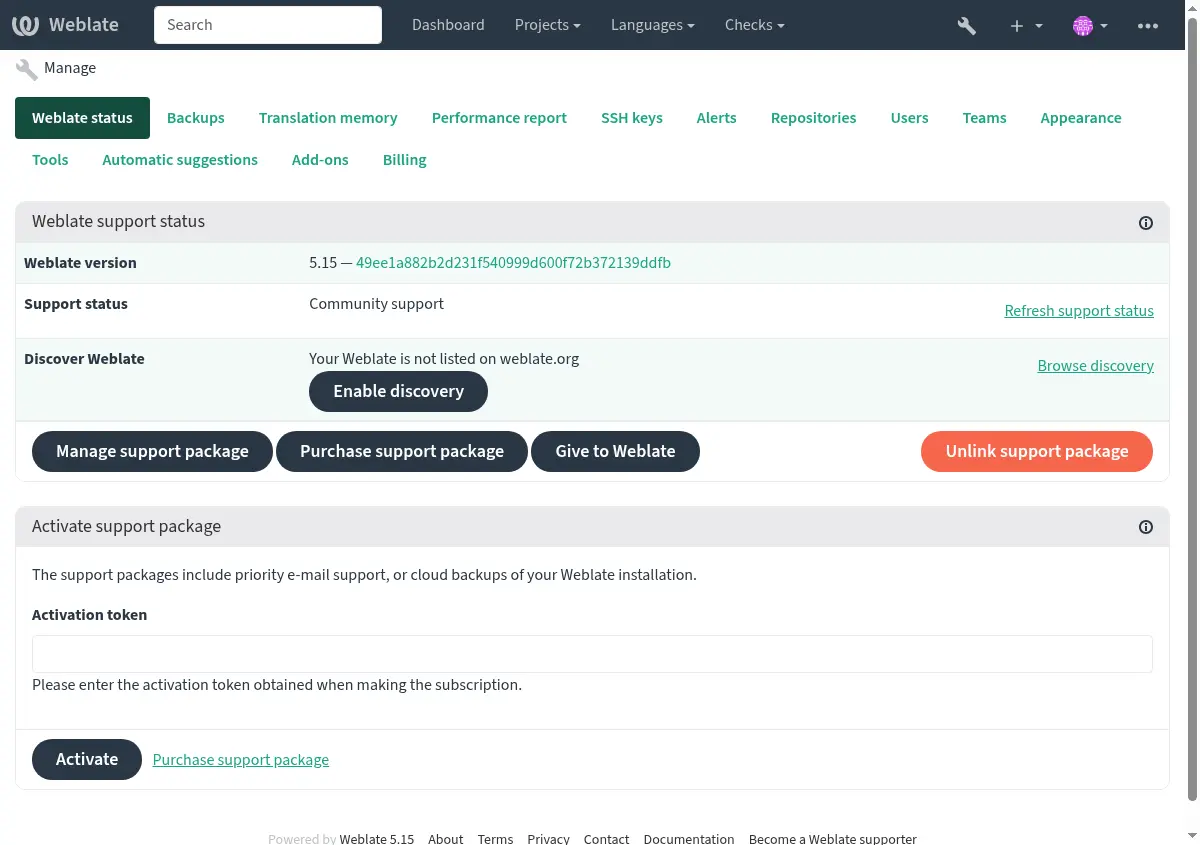The image size is (1200, 845).
Task: Open the Performance report tab
Action: click(499, 118)
